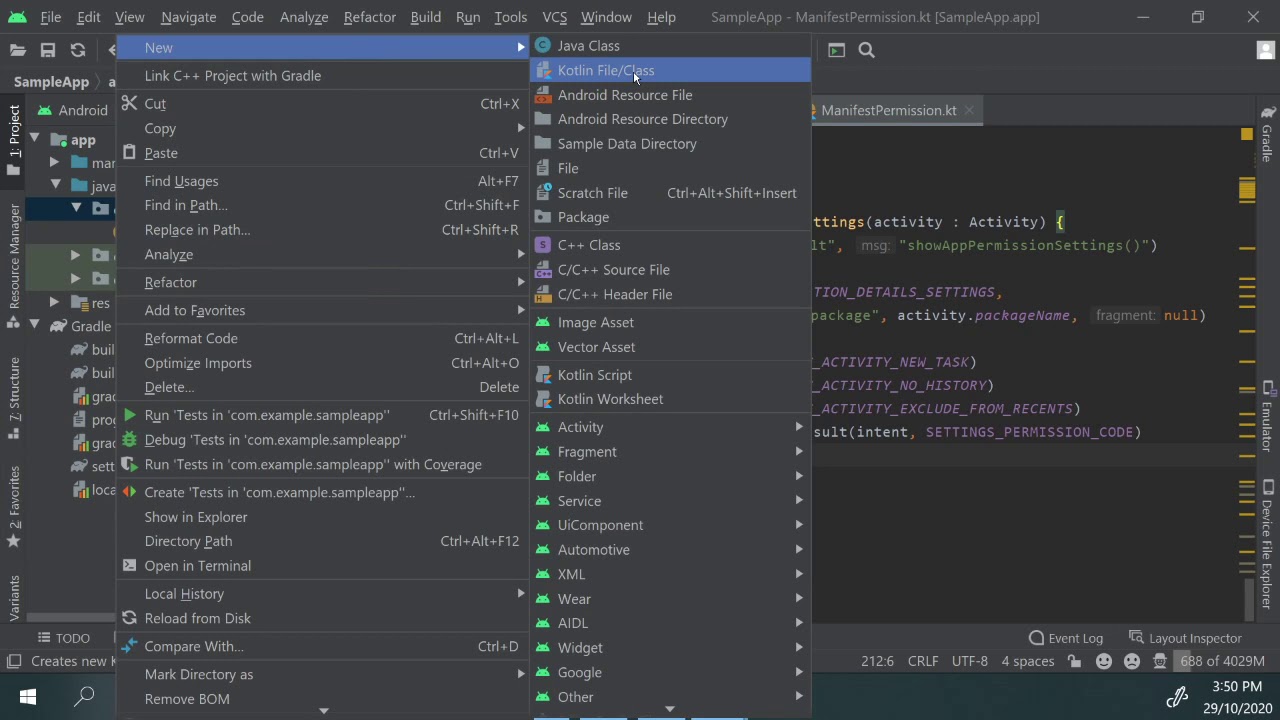
Task: Choose Scratch File in New submenu
Action: pos(670,193)
